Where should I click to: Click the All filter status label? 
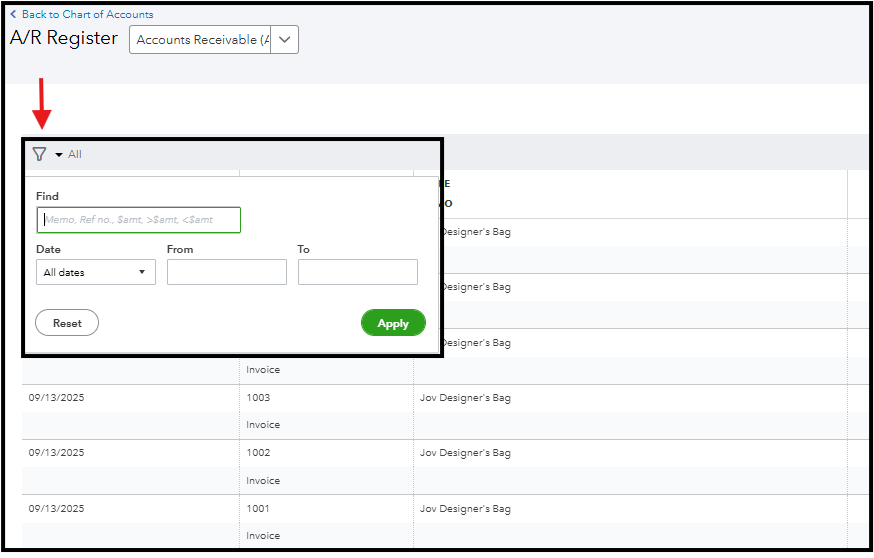[75, 155]
